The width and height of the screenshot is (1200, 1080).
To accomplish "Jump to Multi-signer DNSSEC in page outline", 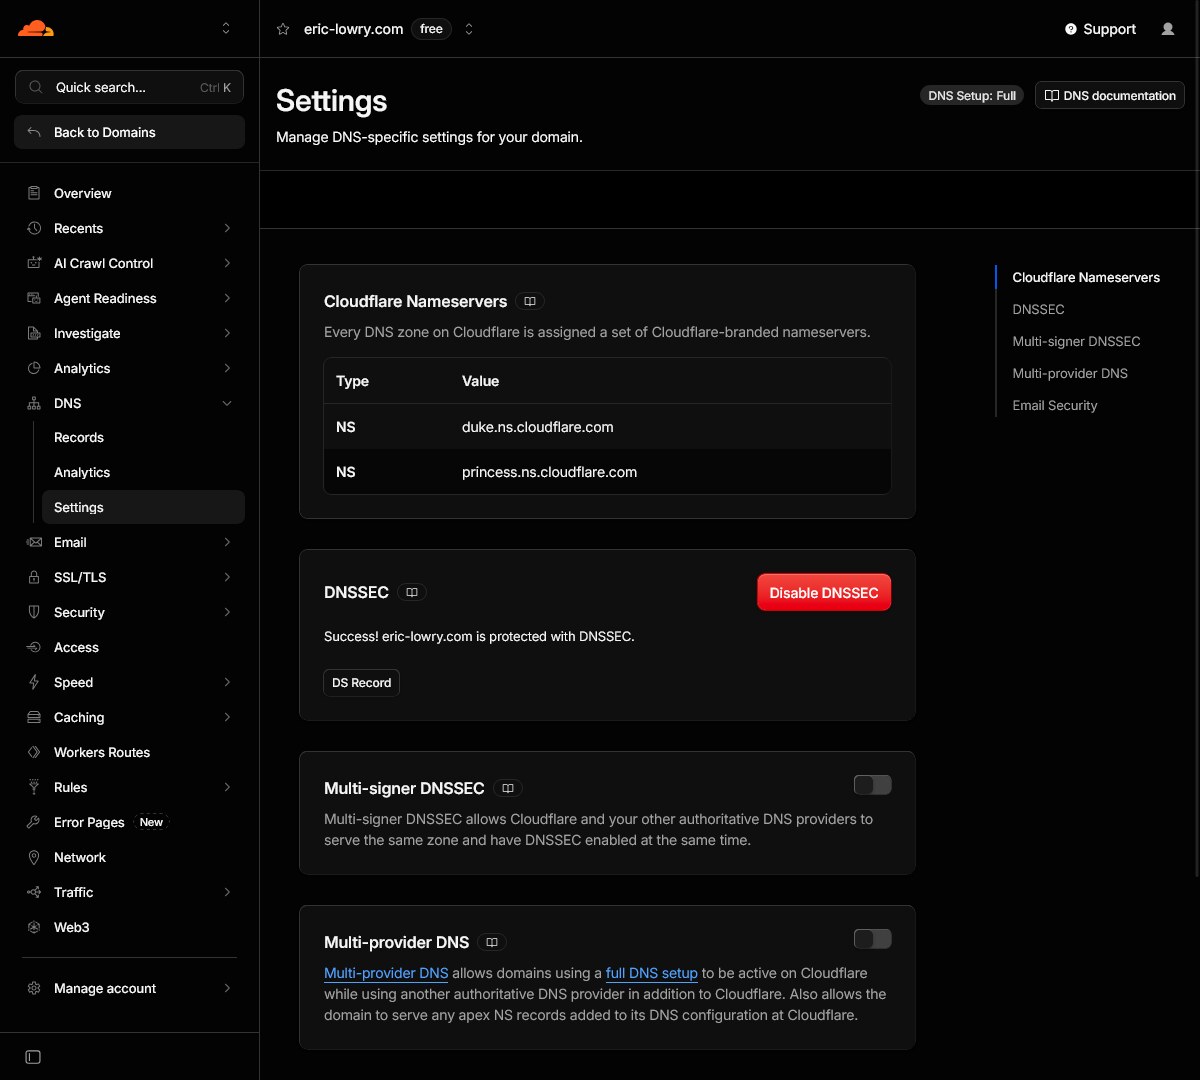I will click(x=1076, y=341).
